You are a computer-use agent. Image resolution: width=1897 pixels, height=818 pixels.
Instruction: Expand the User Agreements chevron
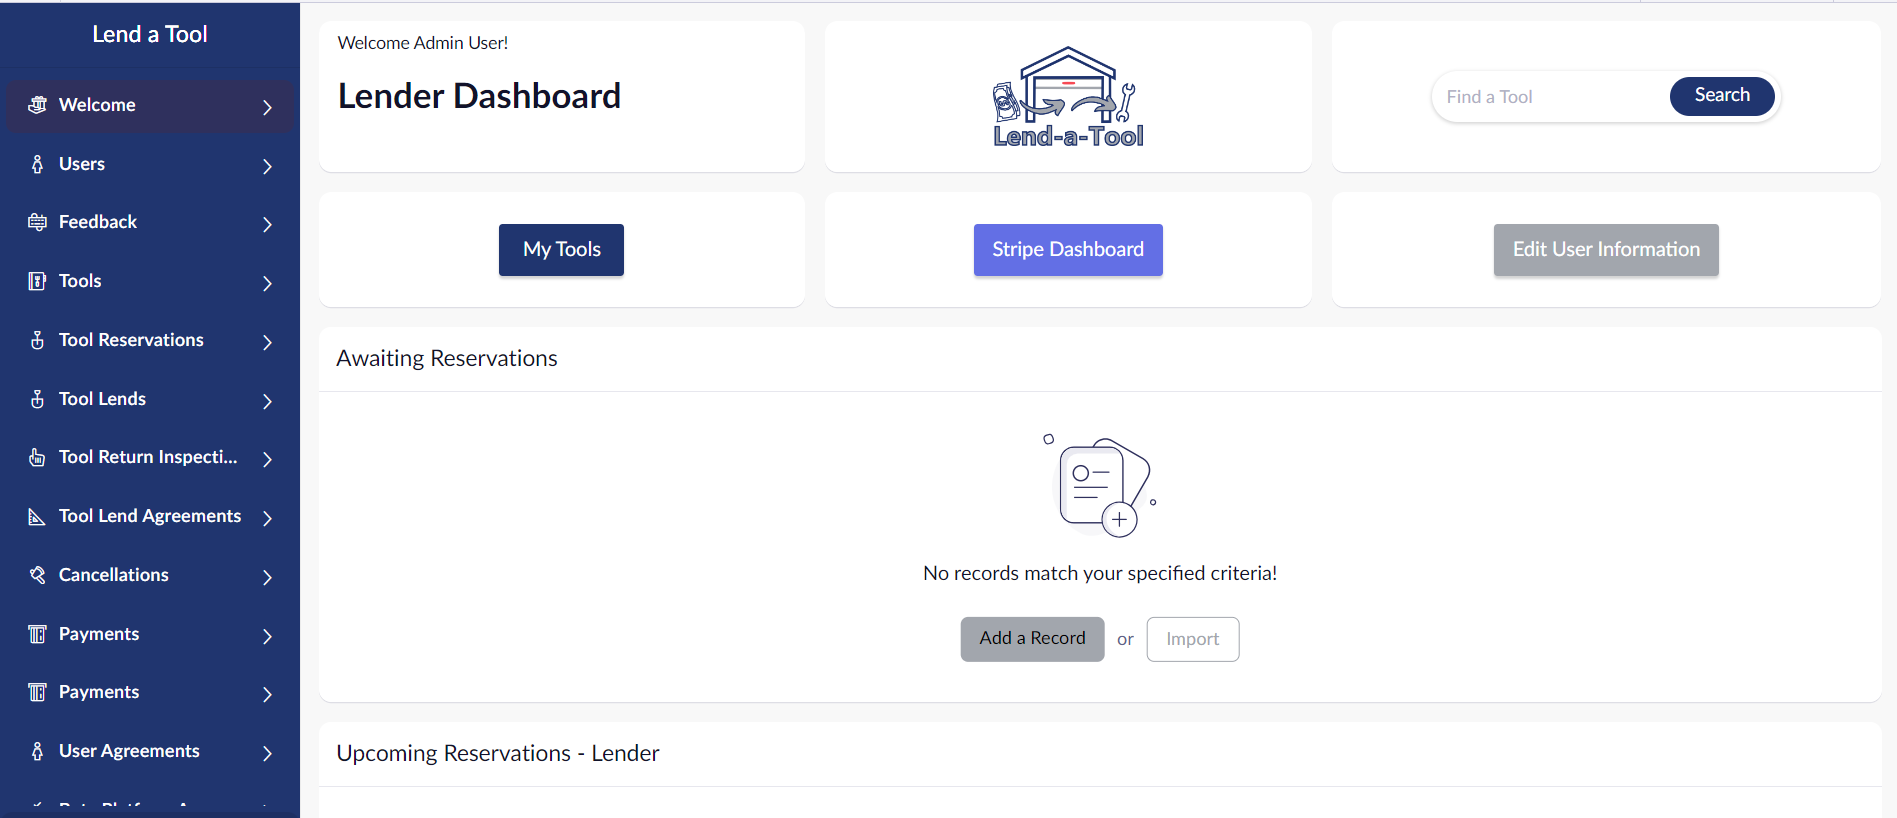[x=267, y=753]
